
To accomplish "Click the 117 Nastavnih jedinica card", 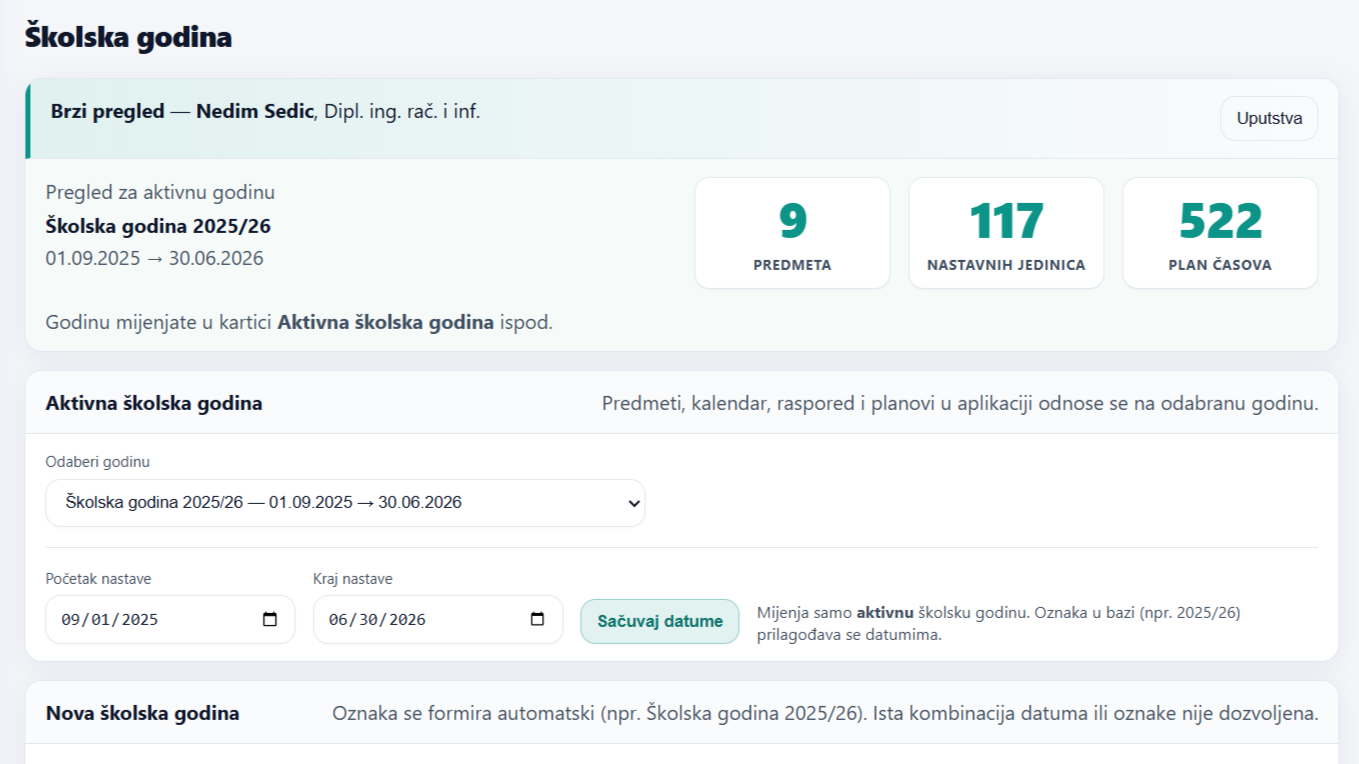I will [1006, 233].
